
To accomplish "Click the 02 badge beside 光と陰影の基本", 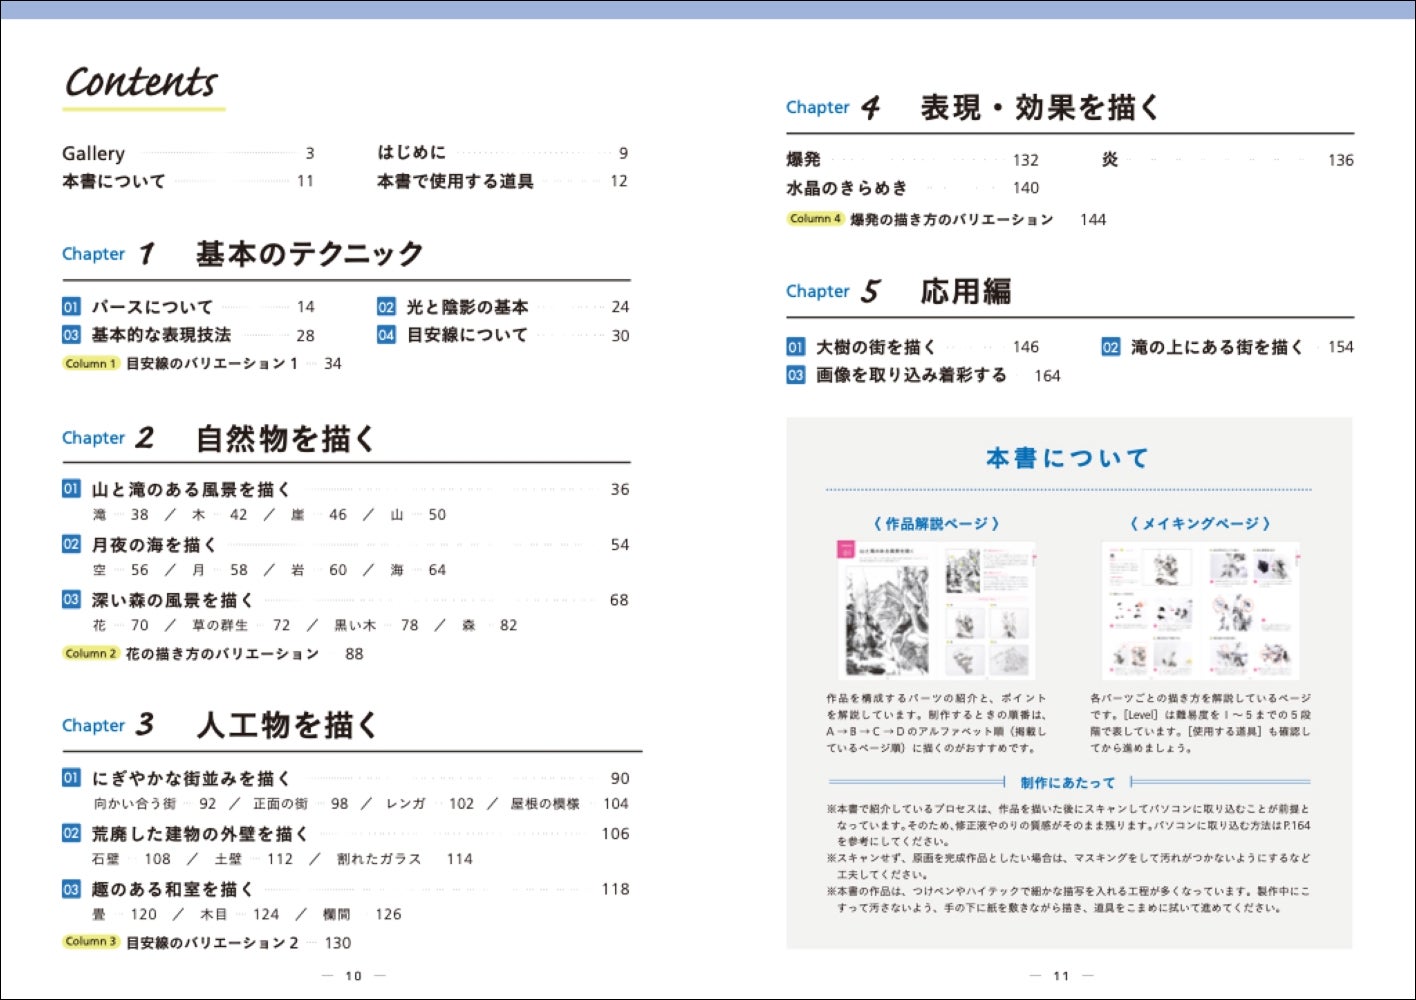I will [386, 307].
